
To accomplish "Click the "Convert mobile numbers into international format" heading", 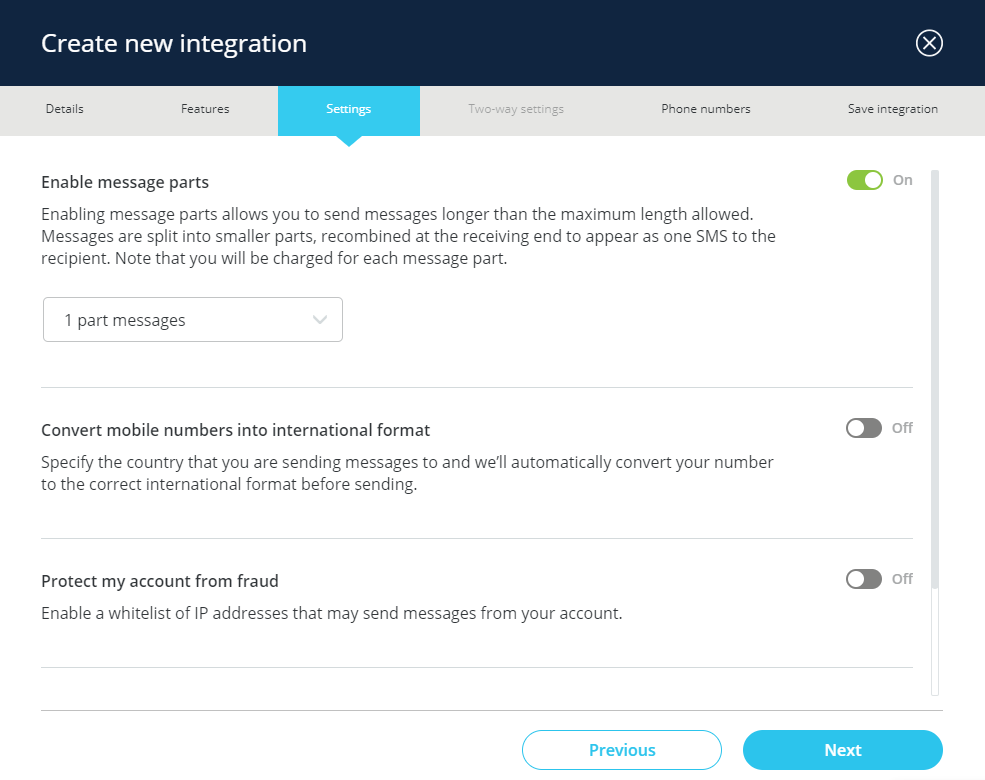I will point(235,430).
